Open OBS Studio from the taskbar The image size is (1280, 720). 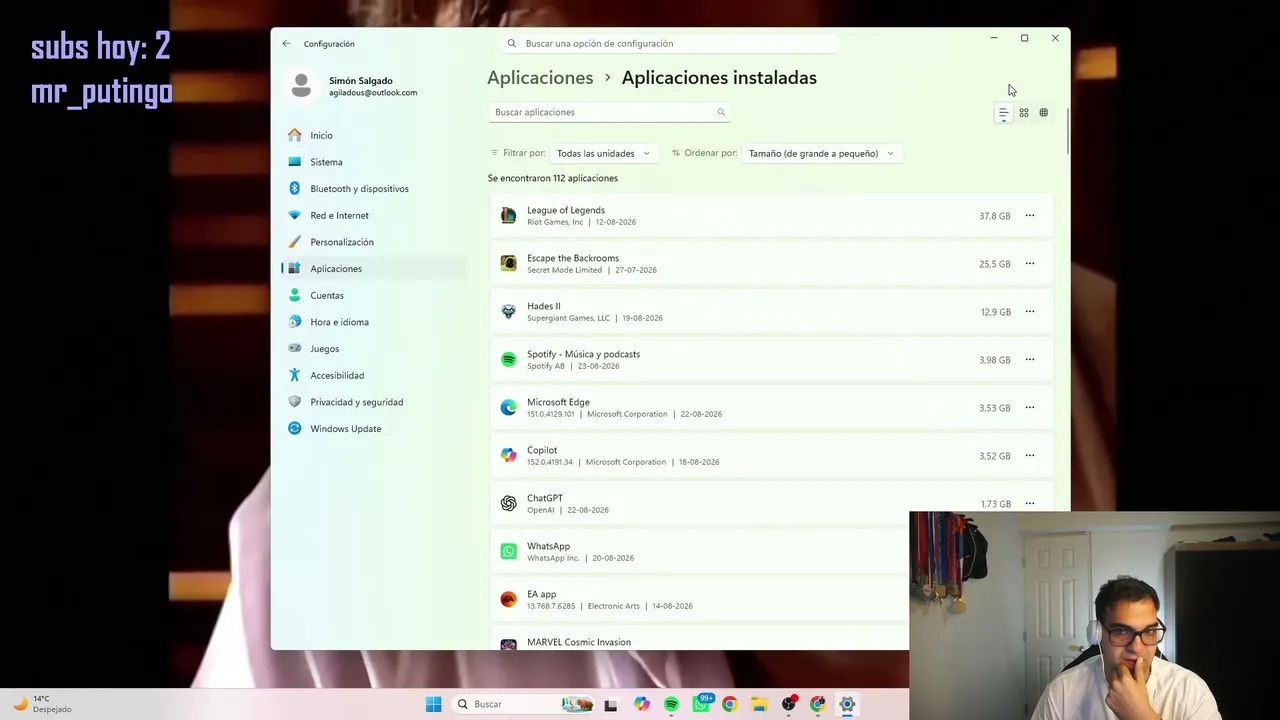[789, 704]
